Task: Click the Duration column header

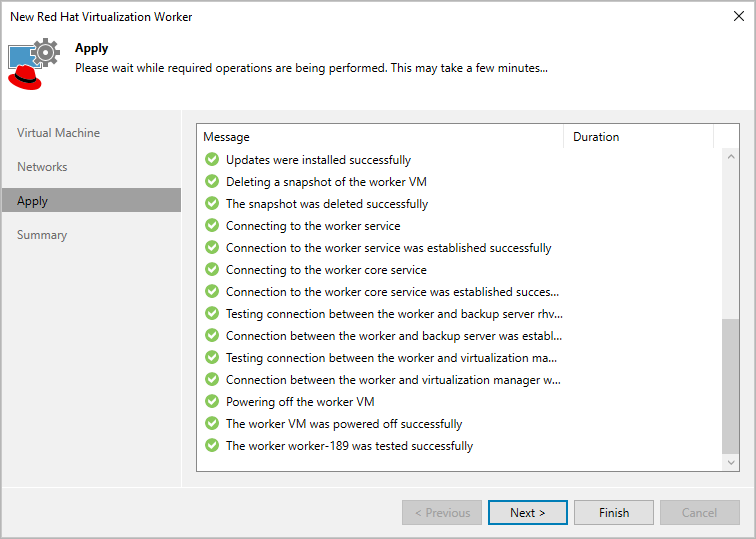Action: [x=638, y=137]
